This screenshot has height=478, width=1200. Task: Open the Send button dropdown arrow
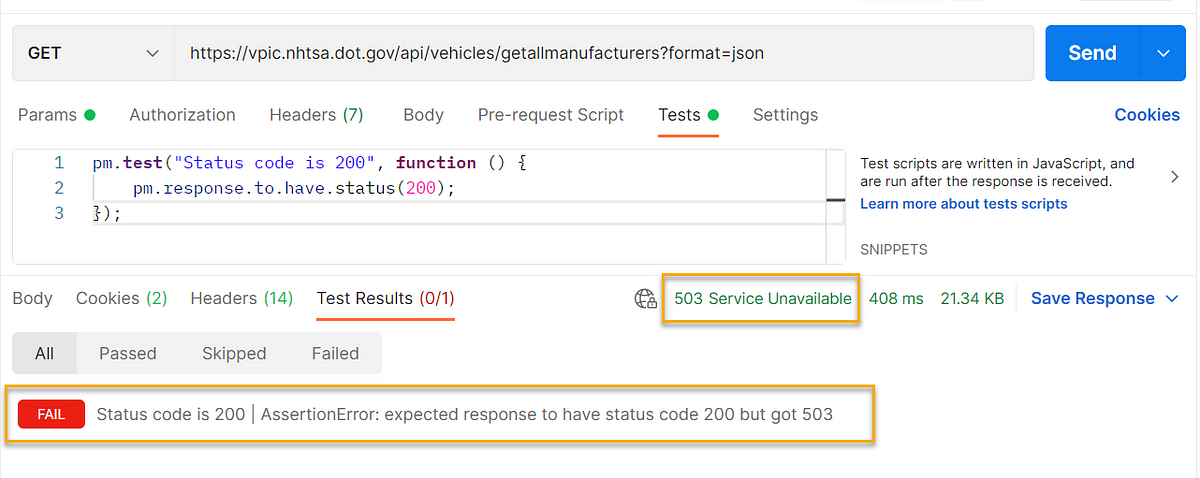[1163, 53]
